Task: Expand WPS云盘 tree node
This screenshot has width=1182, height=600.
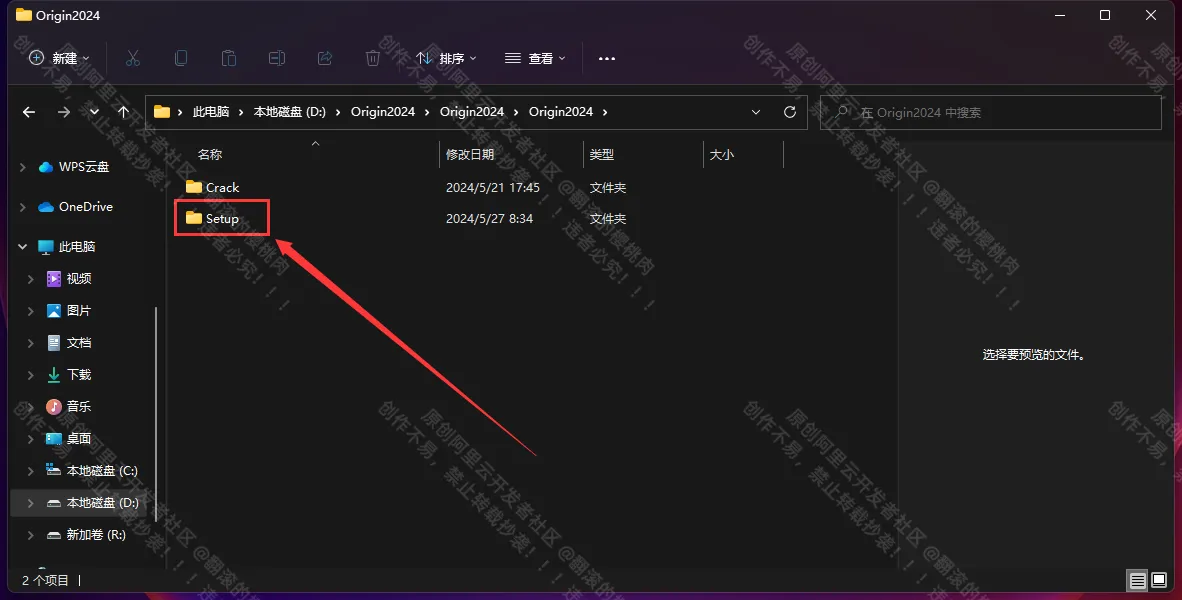Action: [22, 167]
